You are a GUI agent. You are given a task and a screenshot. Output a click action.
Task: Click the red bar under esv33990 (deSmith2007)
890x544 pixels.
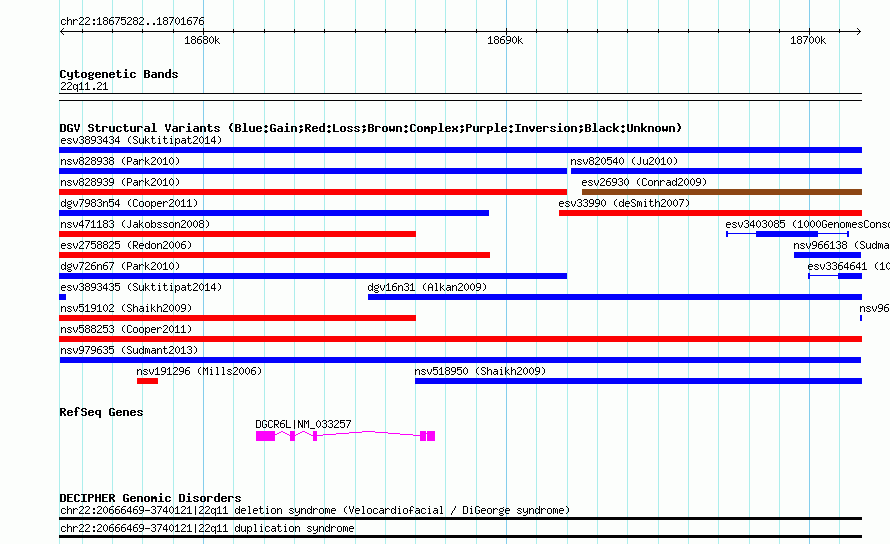[x=711, y=213]
